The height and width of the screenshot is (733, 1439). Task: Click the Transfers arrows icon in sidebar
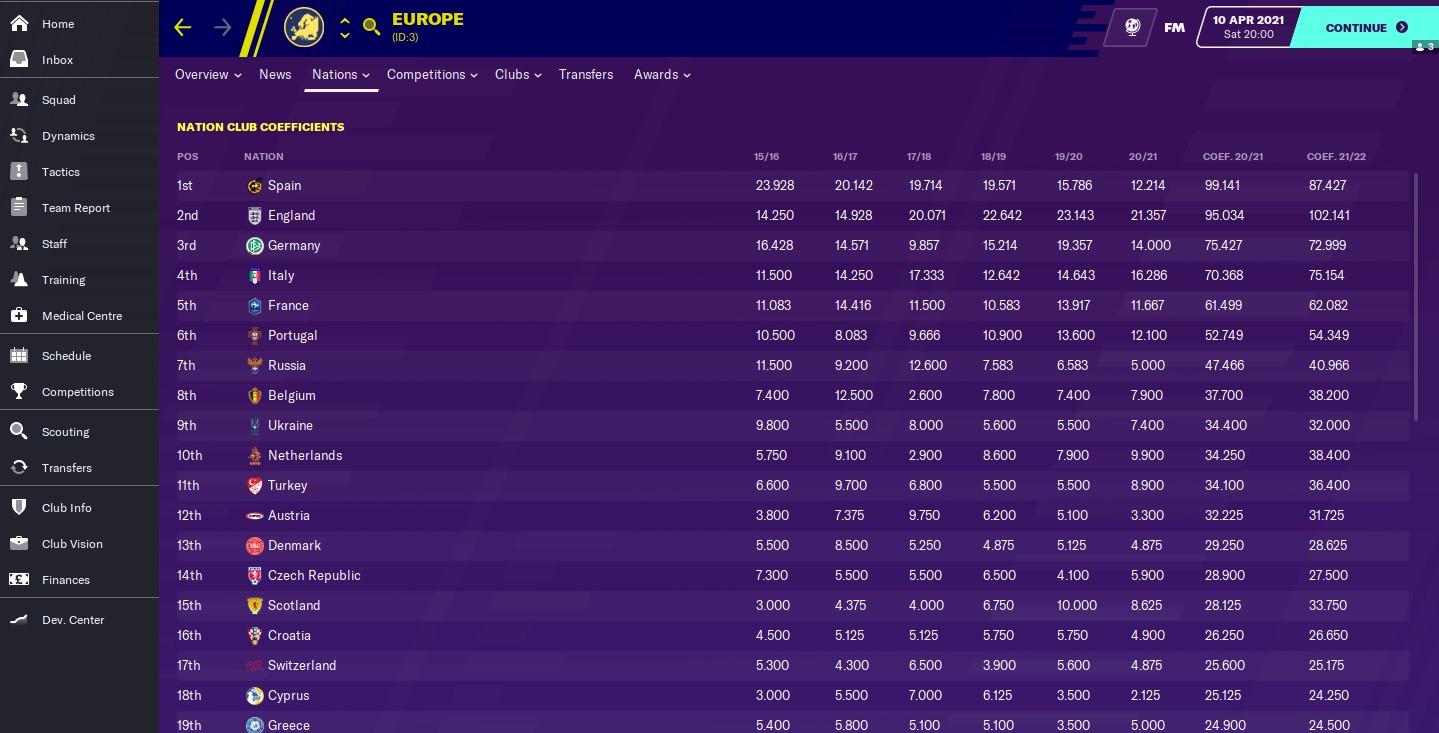19,467
